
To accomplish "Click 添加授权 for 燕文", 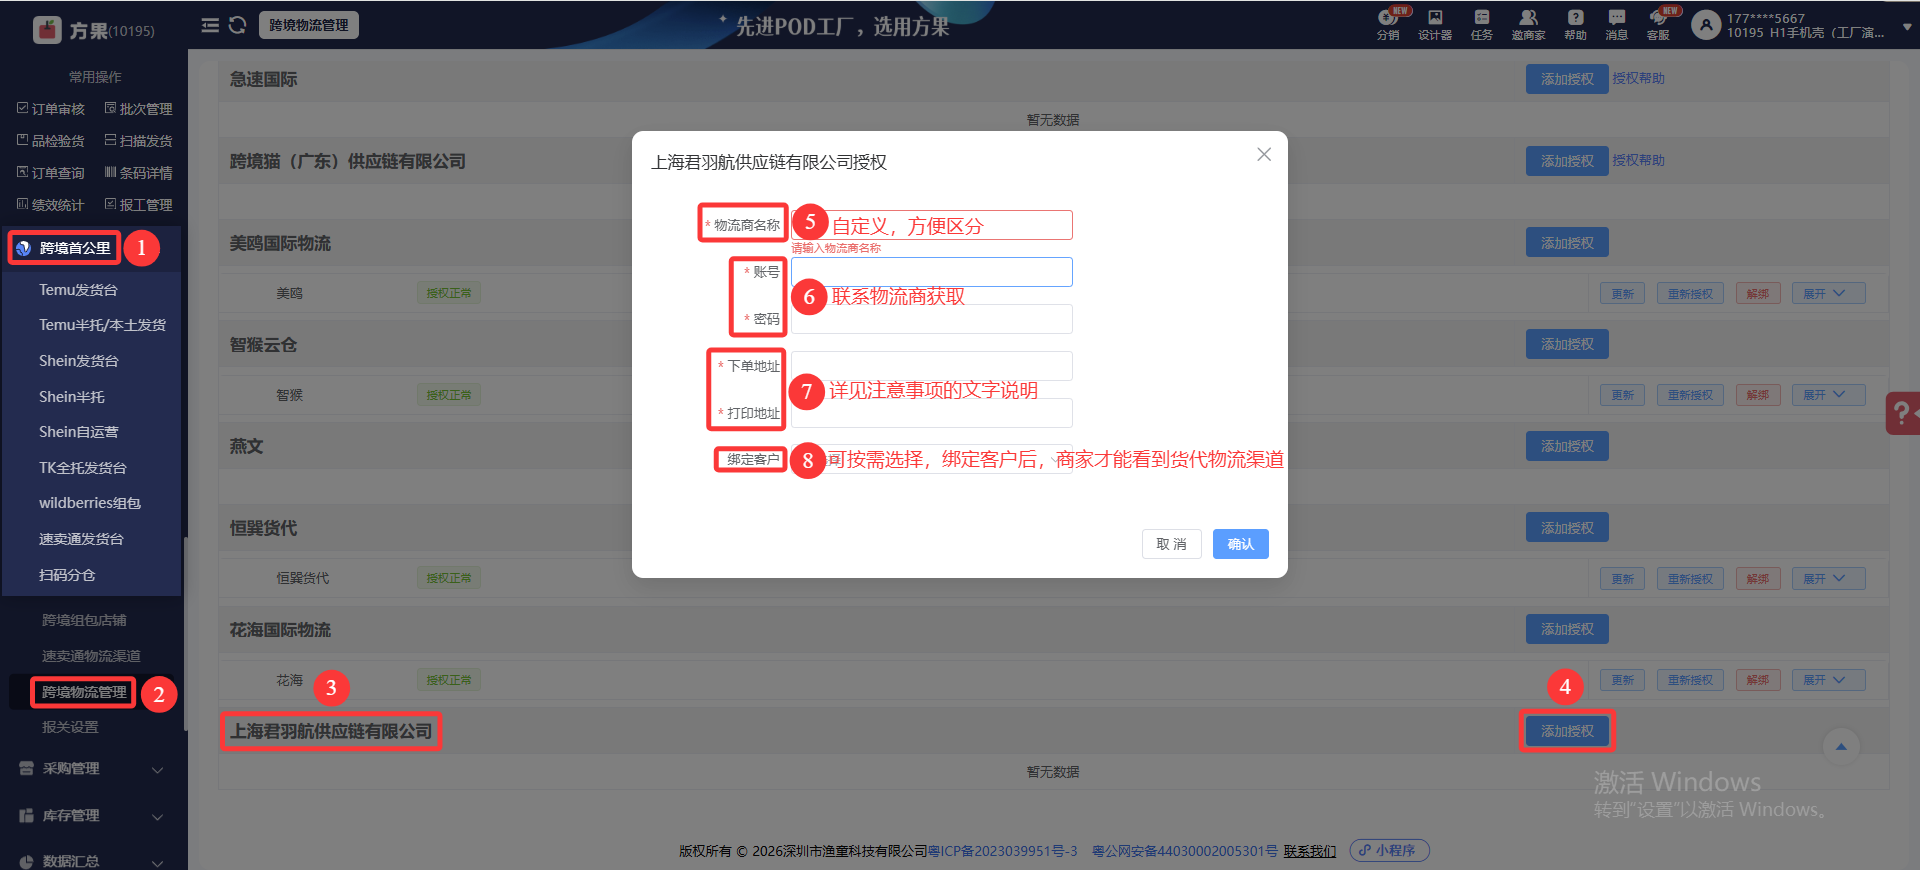I will 1567,446.
